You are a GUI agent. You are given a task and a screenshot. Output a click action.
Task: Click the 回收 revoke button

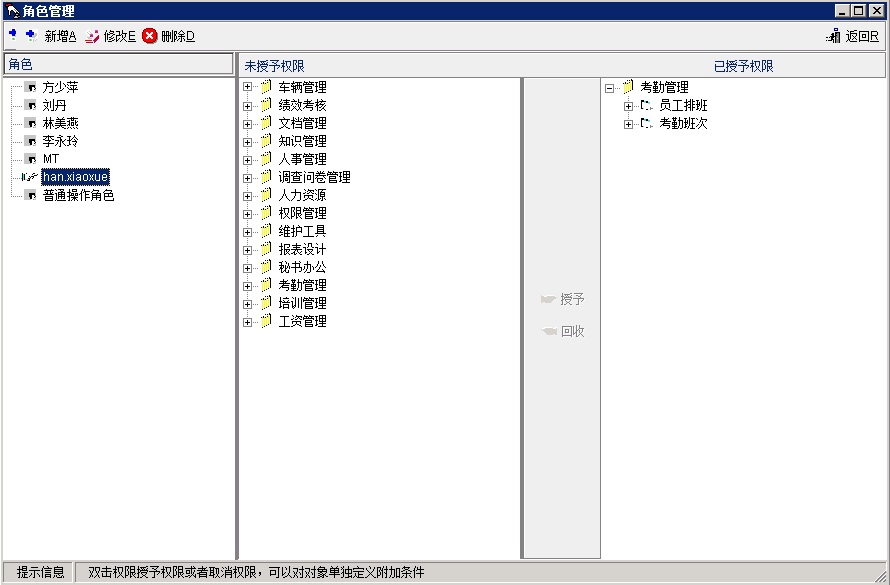click(562, 331)
